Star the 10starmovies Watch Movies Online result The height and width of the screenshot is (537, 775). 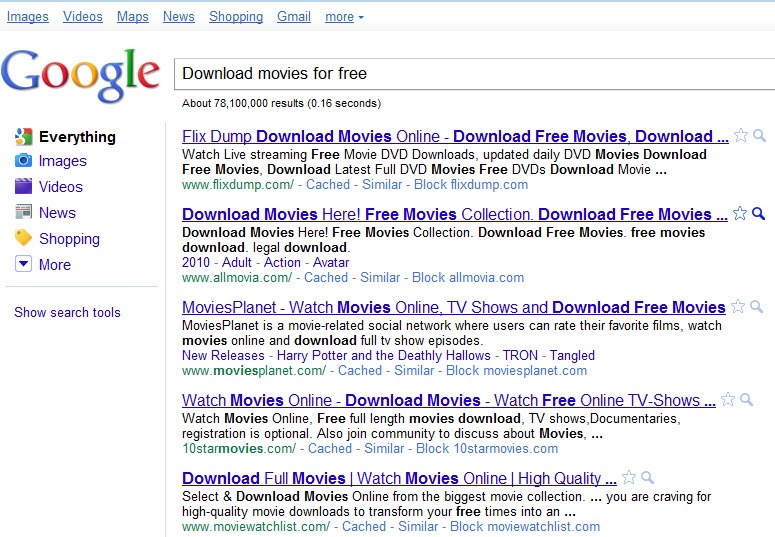(x=728, y=399)
